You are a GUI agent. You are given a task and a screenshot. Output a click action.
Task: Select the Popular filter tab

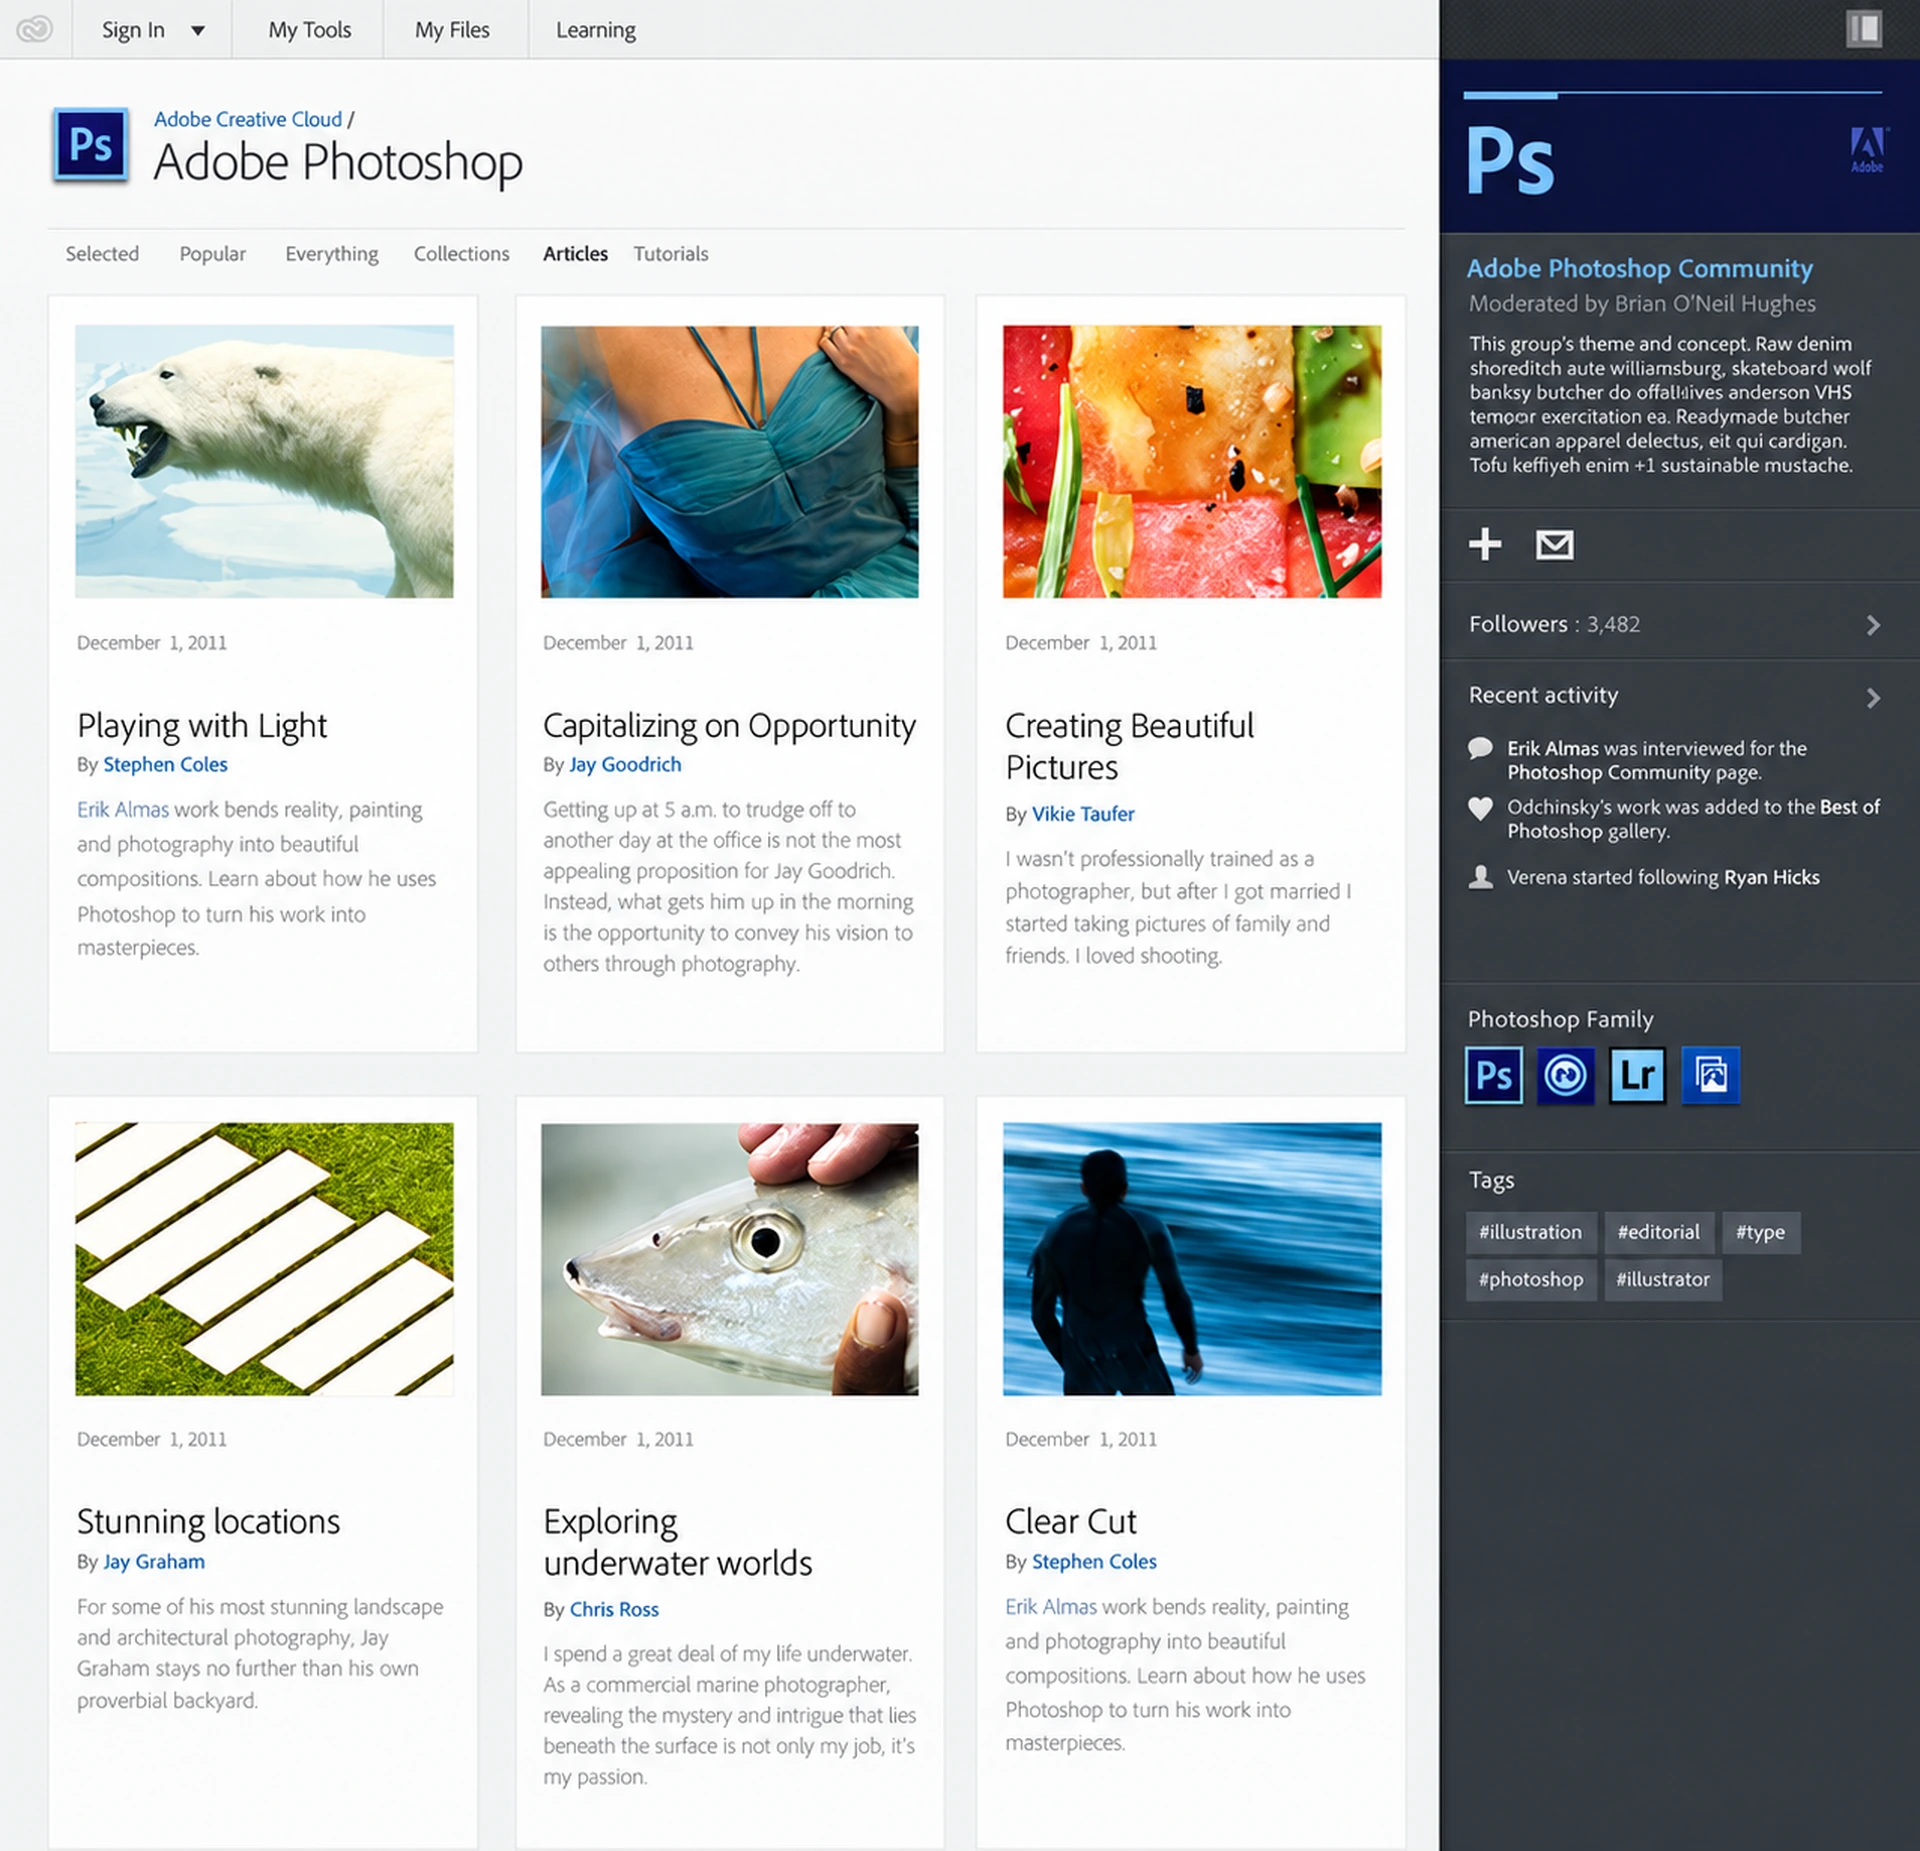[x=212, y=254]
